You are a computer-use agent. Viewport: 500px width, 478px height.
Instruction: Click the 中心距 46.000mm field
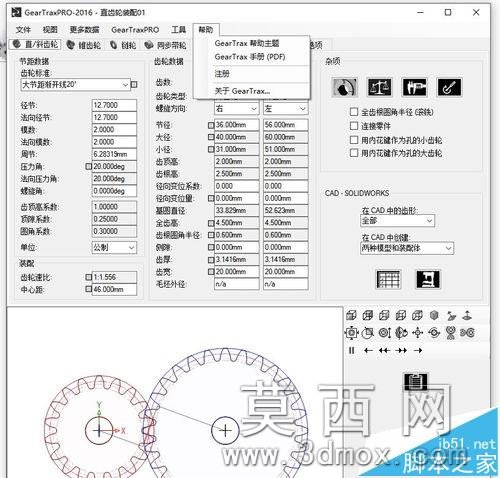[114, 289]
